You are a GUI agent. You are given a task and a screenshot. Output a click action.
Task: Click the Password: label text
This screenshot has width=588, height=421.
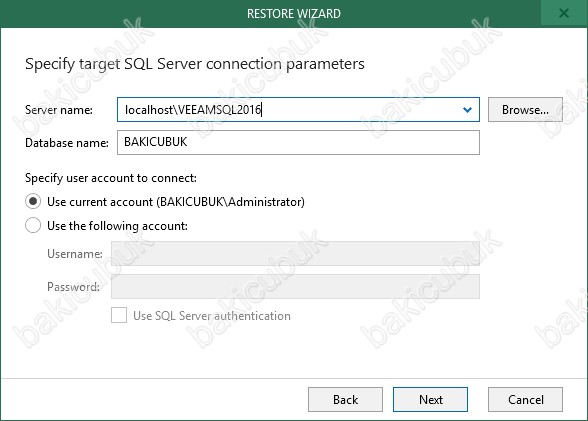(x=74, y=287)
